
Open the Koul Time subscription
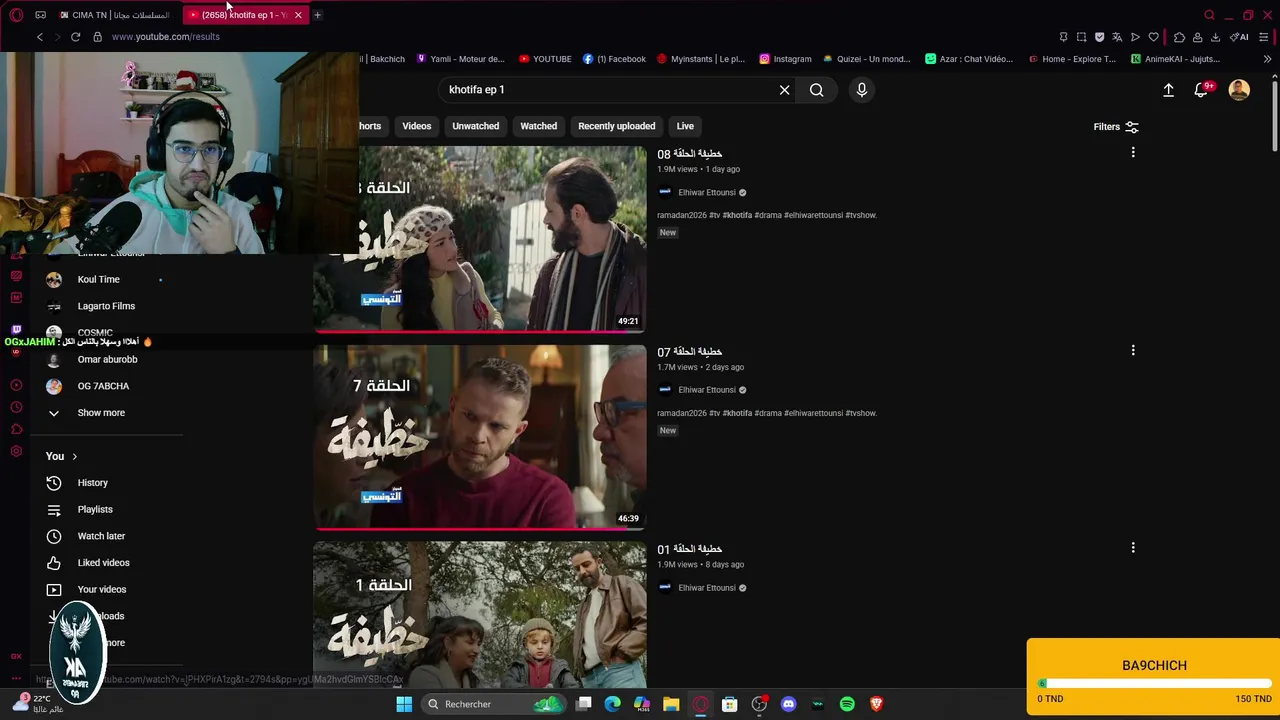pos(98,280)
